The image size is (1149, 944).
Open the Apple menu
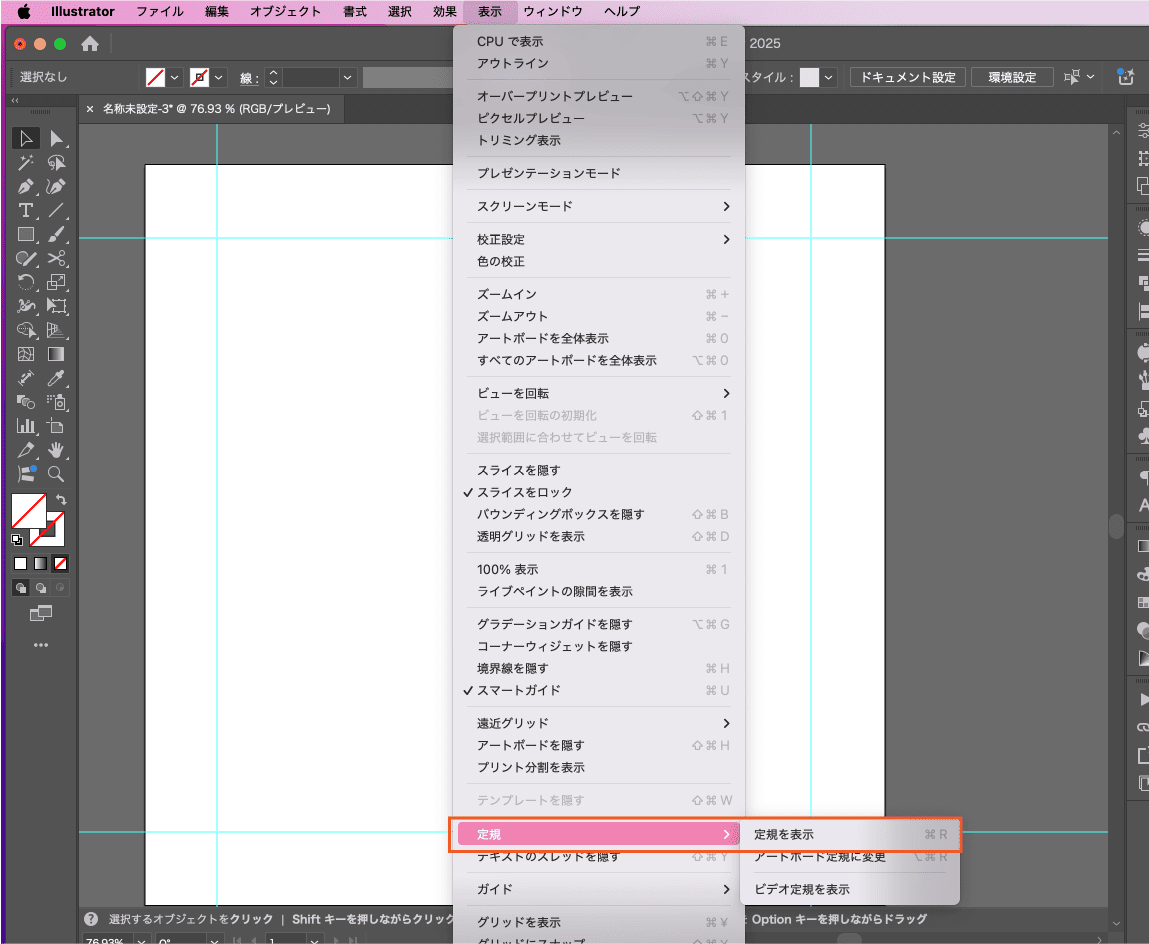pos(24,11)
